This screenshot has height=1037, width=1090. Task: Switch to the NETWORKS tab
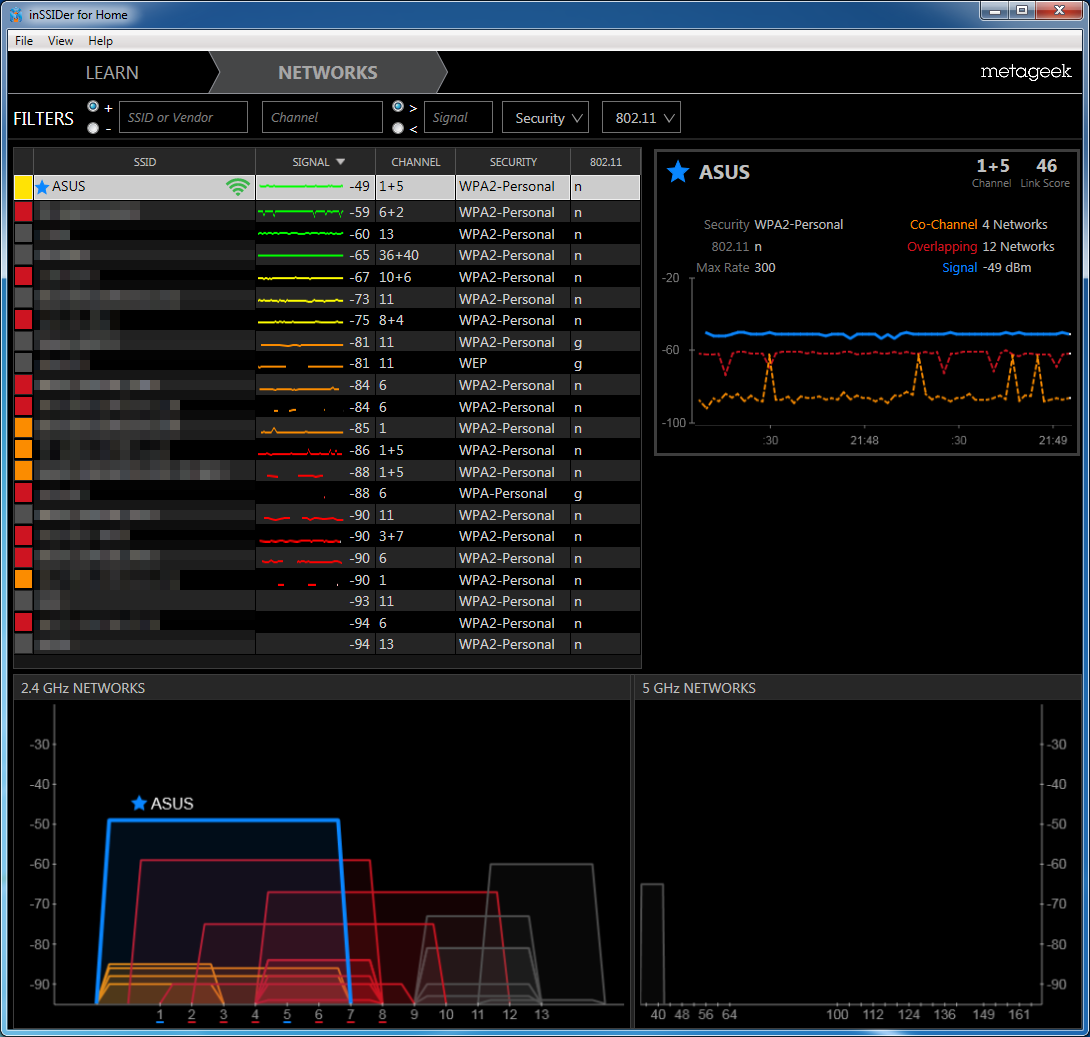tap(327, 72)
